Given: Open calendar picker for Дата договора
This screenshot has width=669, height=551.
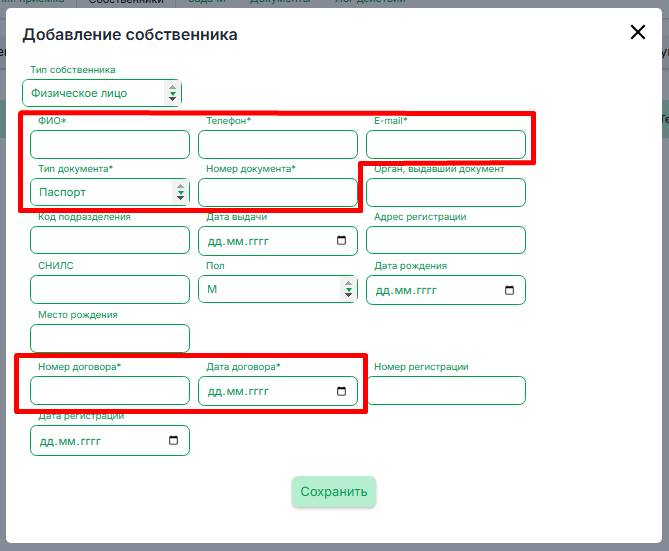Looking at the screenshot, I should pyautogui.click(x=341, y=391).
